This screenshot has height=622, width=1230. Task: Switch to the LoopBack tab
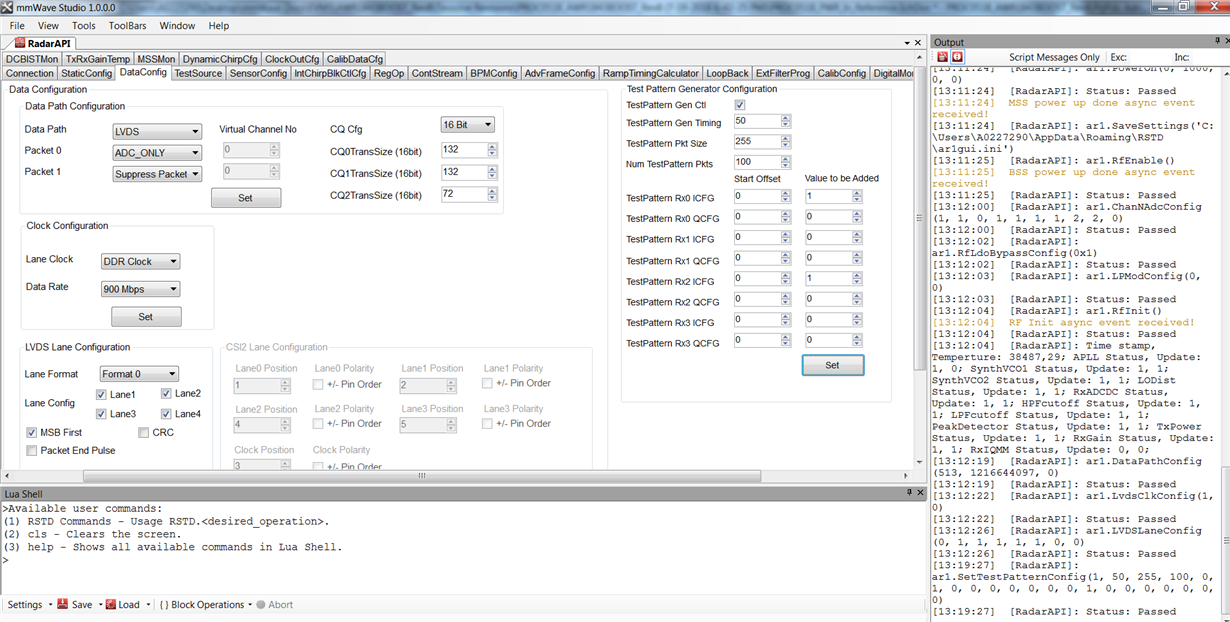(727, 73)
